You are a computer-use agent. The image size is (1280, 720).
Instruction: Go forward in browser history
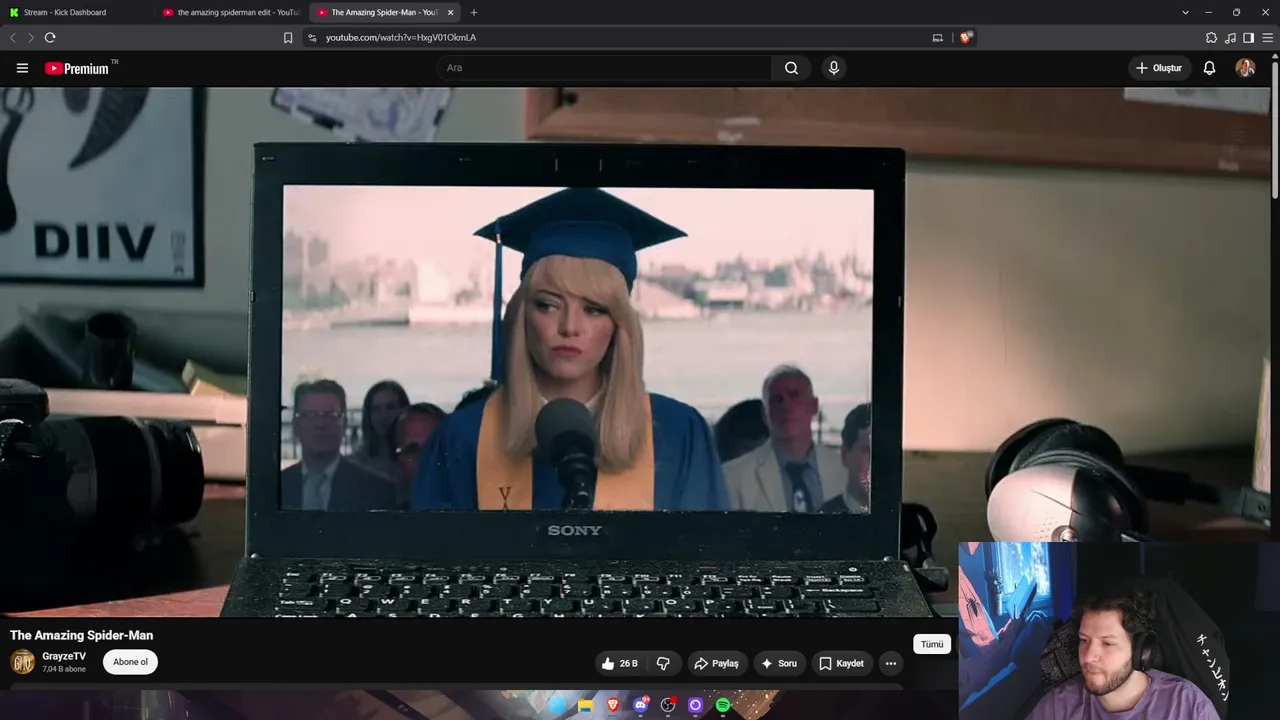pyautogui.click(x=31, y=38)
